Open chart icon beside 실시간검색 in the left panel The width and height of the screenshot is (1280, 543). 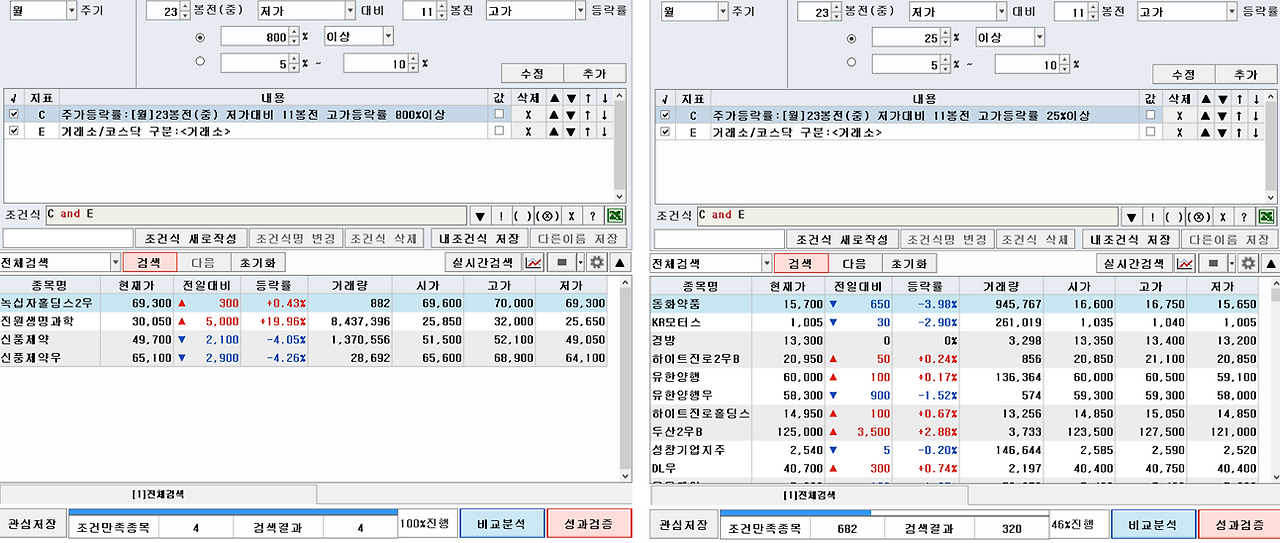pos(534,262)
